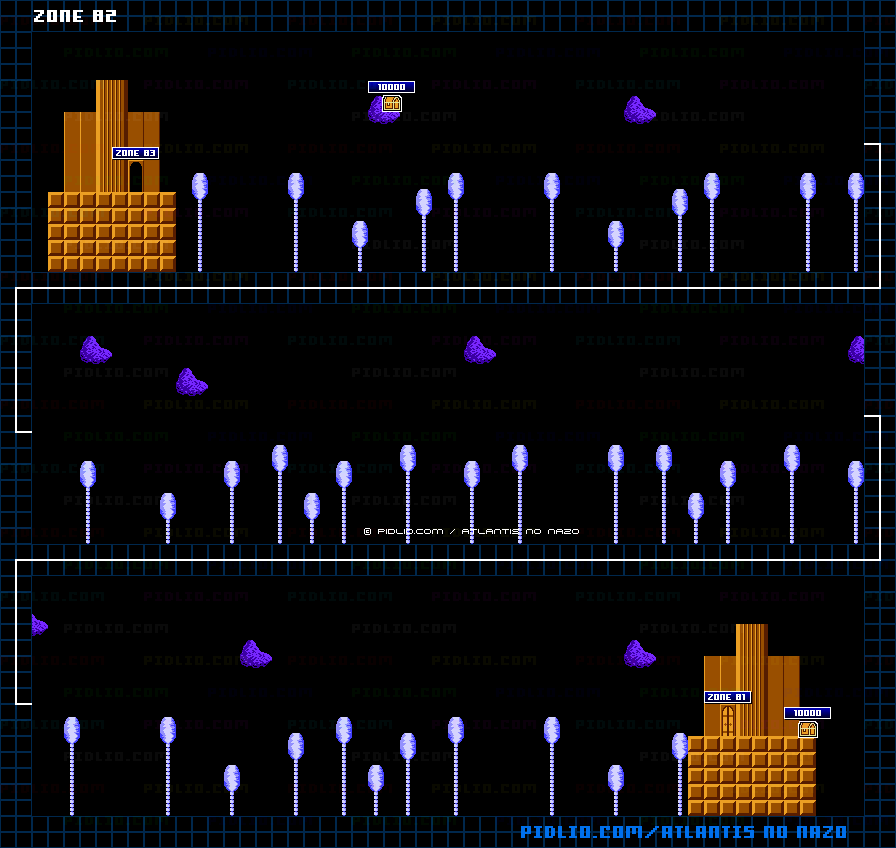Click the cut-off purple blob at bottom-left edge
The width and height of the screenshot is (896, 848).
38,625
